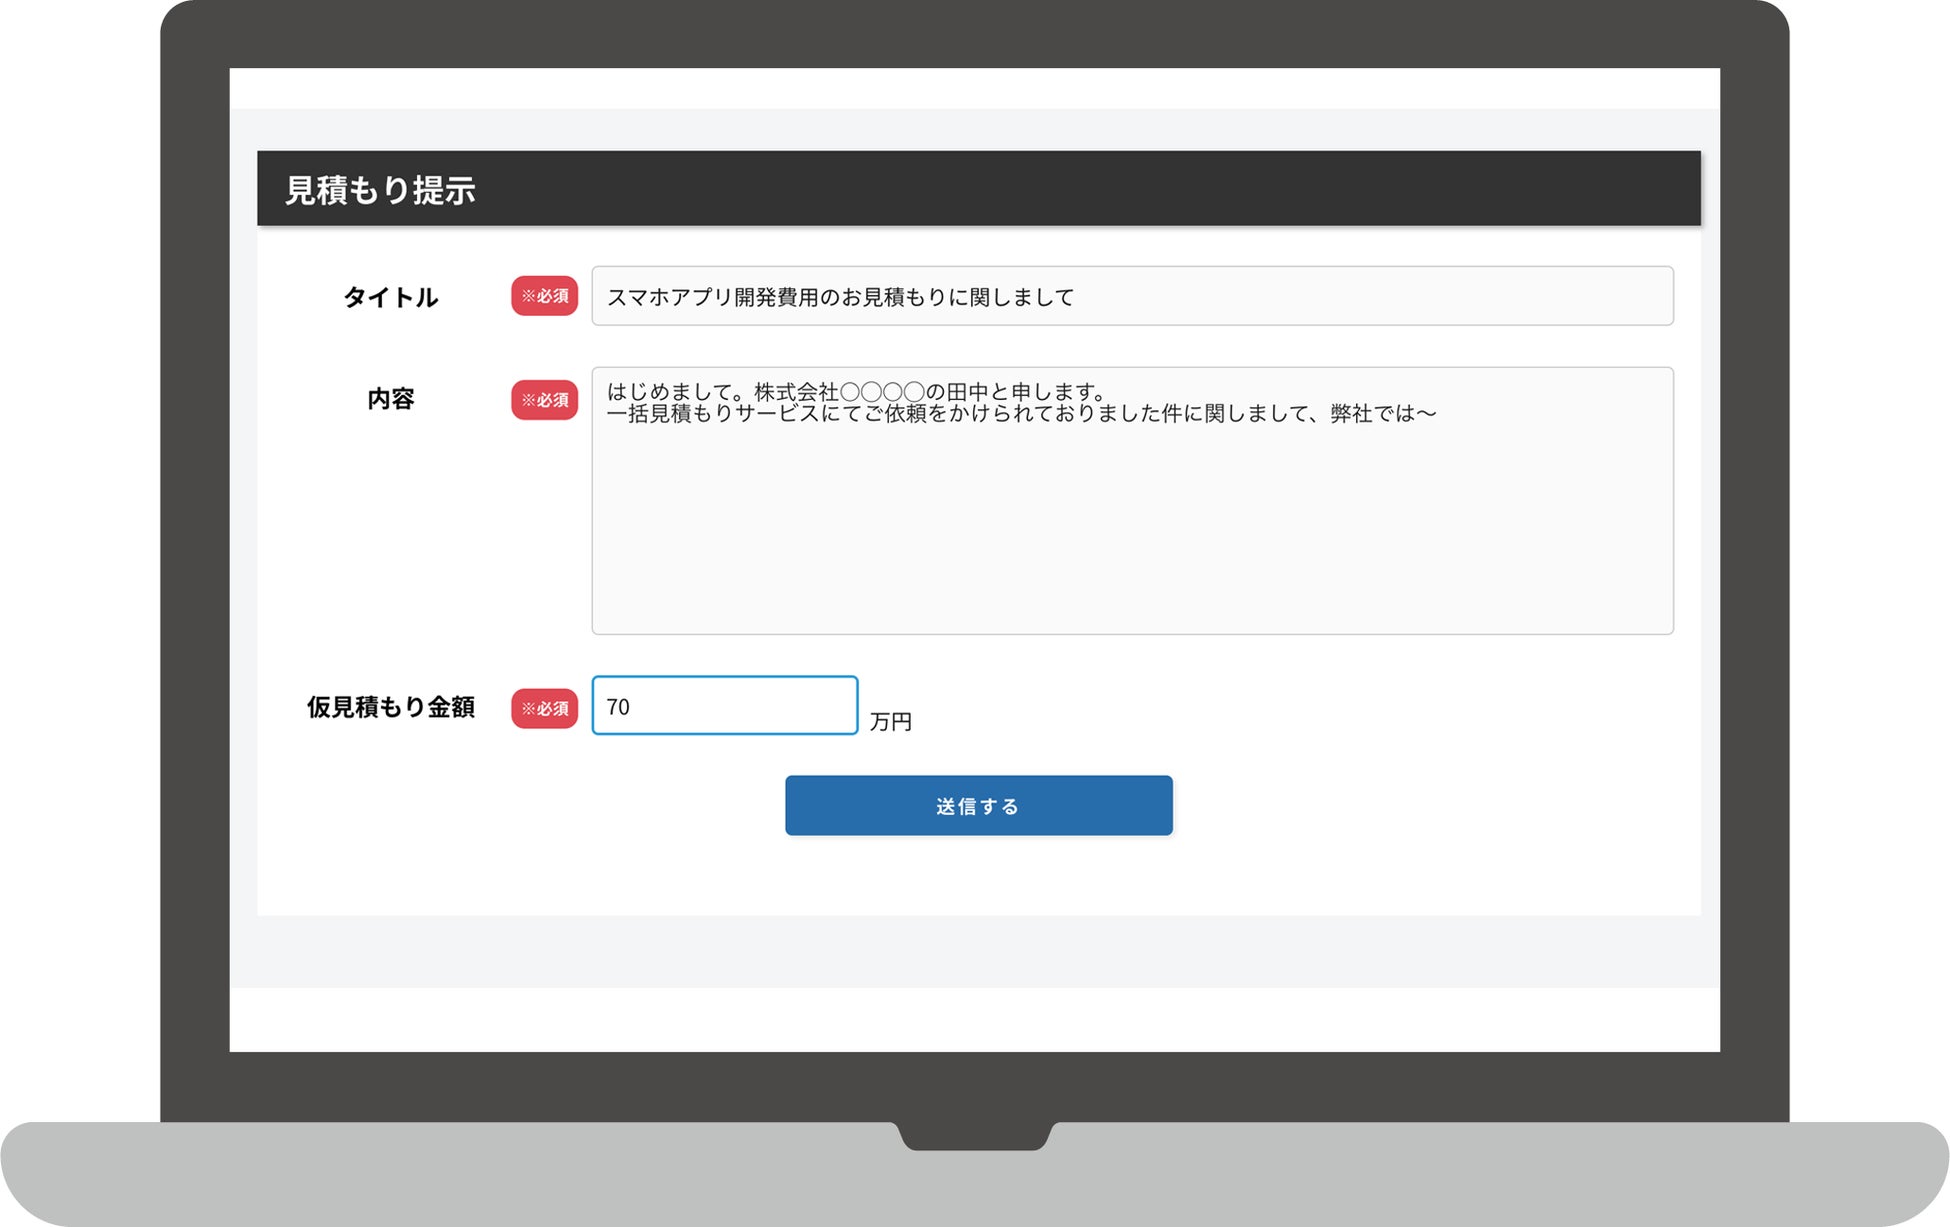Screen dimensions: 1950x1227
Task: Click the 仮見積もり金額 amount input box
Action: coord(724,706)
